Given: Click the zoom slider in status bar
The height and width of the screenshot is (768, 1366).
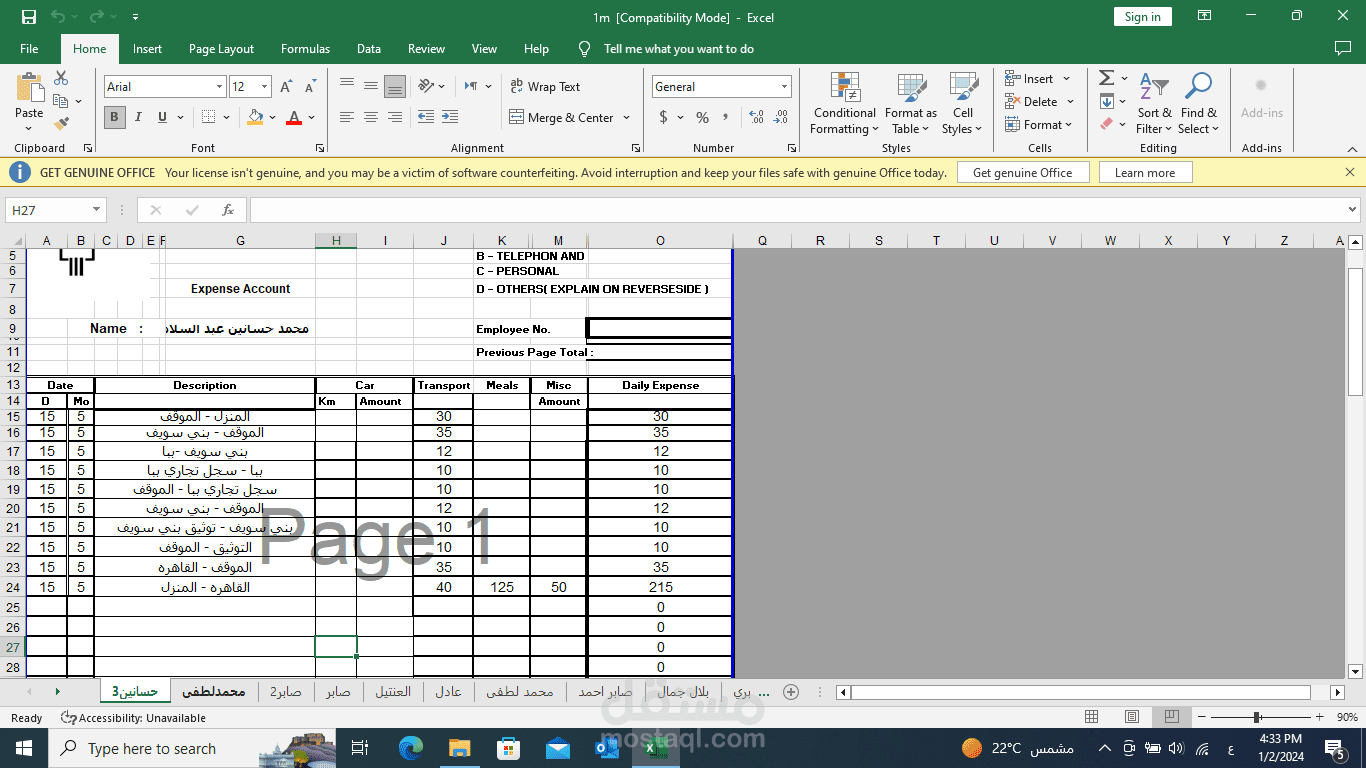Looking at the screenshot, I should pos(1257,717).
